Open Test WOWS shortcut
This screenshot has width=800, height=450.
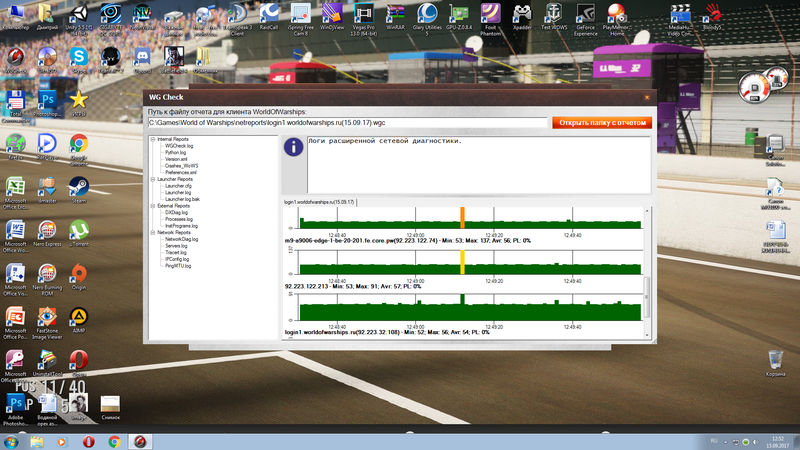pos(554,17)
